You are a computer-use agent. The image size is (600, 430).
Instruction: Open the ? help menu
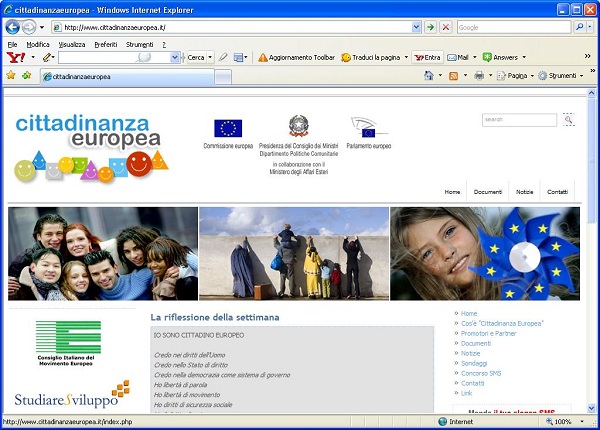coord(164,44)
